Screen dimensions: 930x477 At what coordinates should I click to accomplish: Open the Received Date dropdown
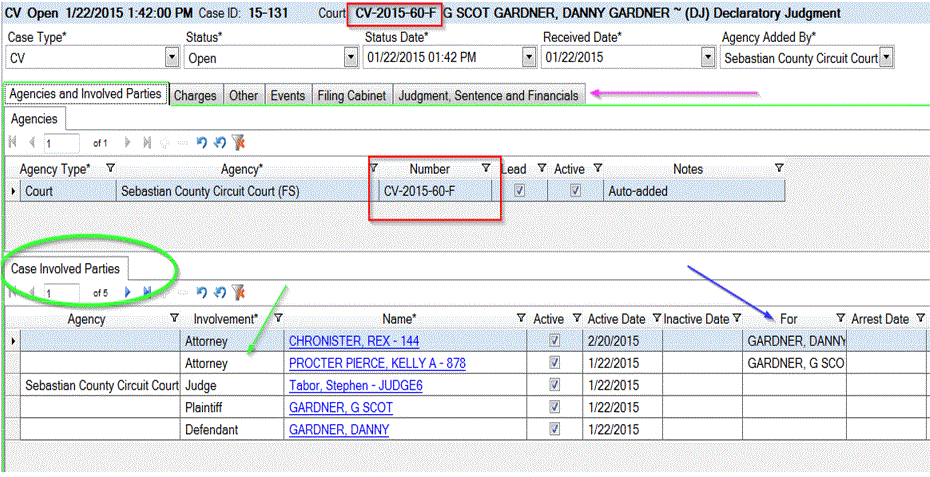[x=707, y=58]
